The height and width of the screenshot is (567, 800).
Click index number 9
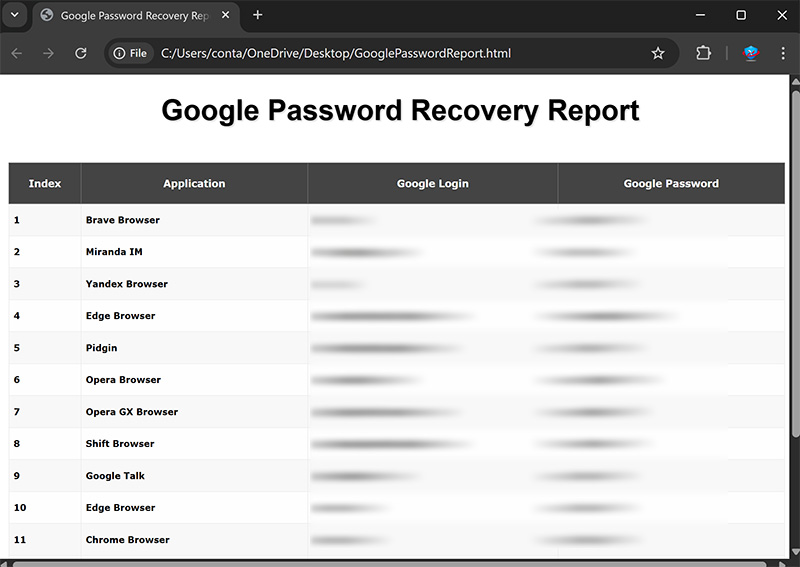point(17,476)
